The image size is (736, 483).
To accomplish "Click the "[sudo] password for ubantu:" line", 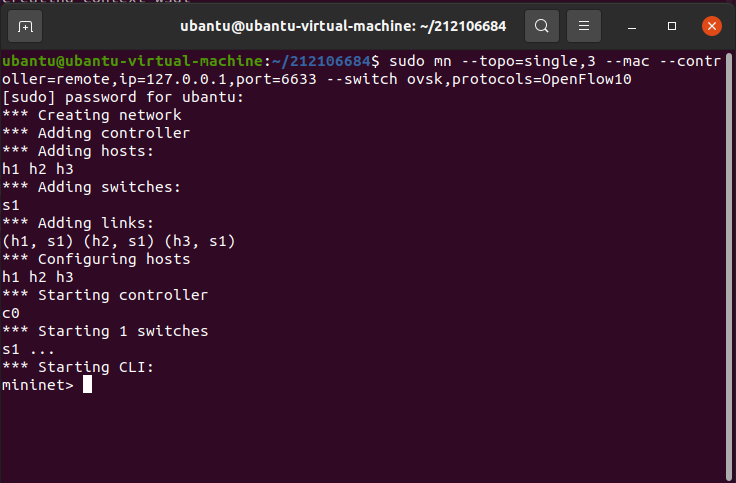I will coord(123,97).
